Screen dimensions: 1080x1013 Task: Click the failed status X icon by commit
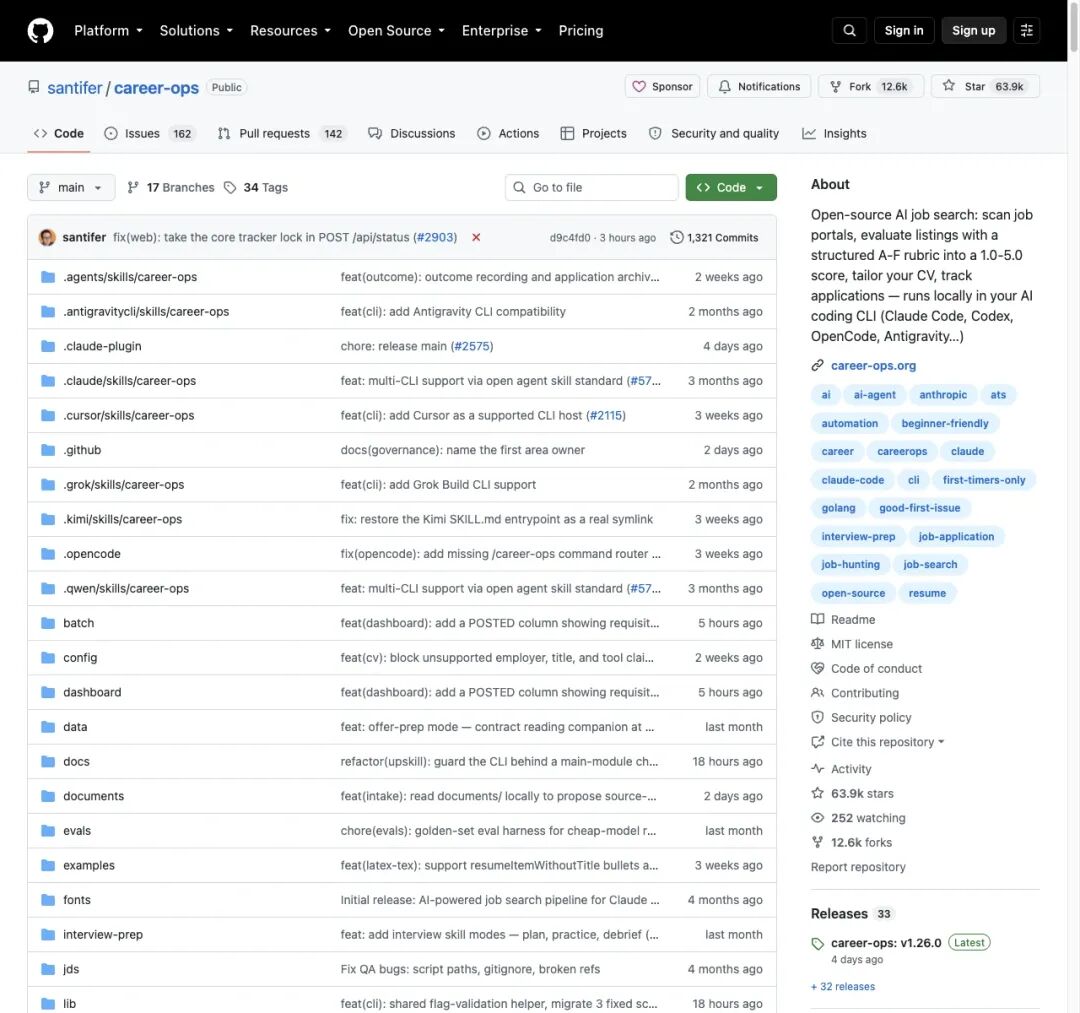click(476, 237)
